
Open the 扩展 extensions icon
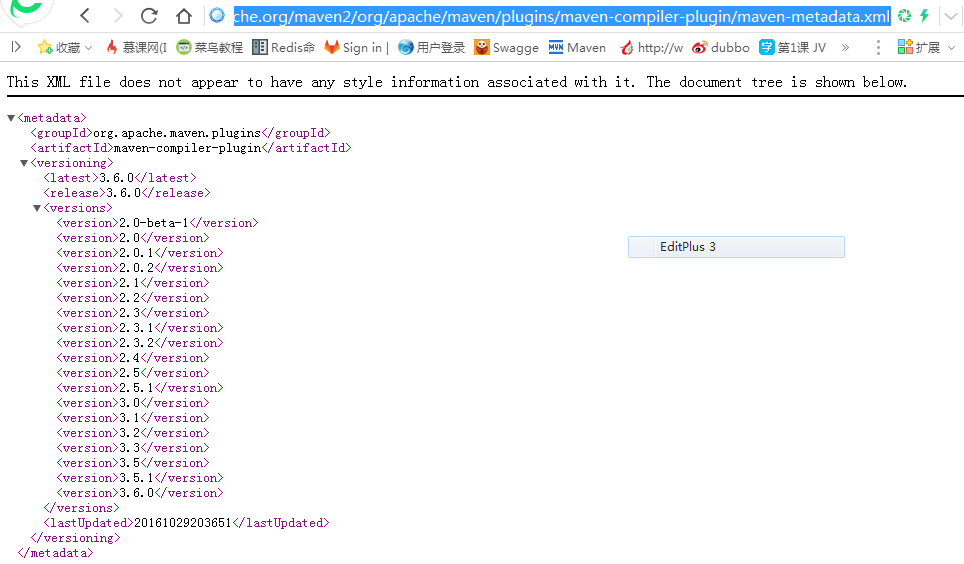(919, 47)
